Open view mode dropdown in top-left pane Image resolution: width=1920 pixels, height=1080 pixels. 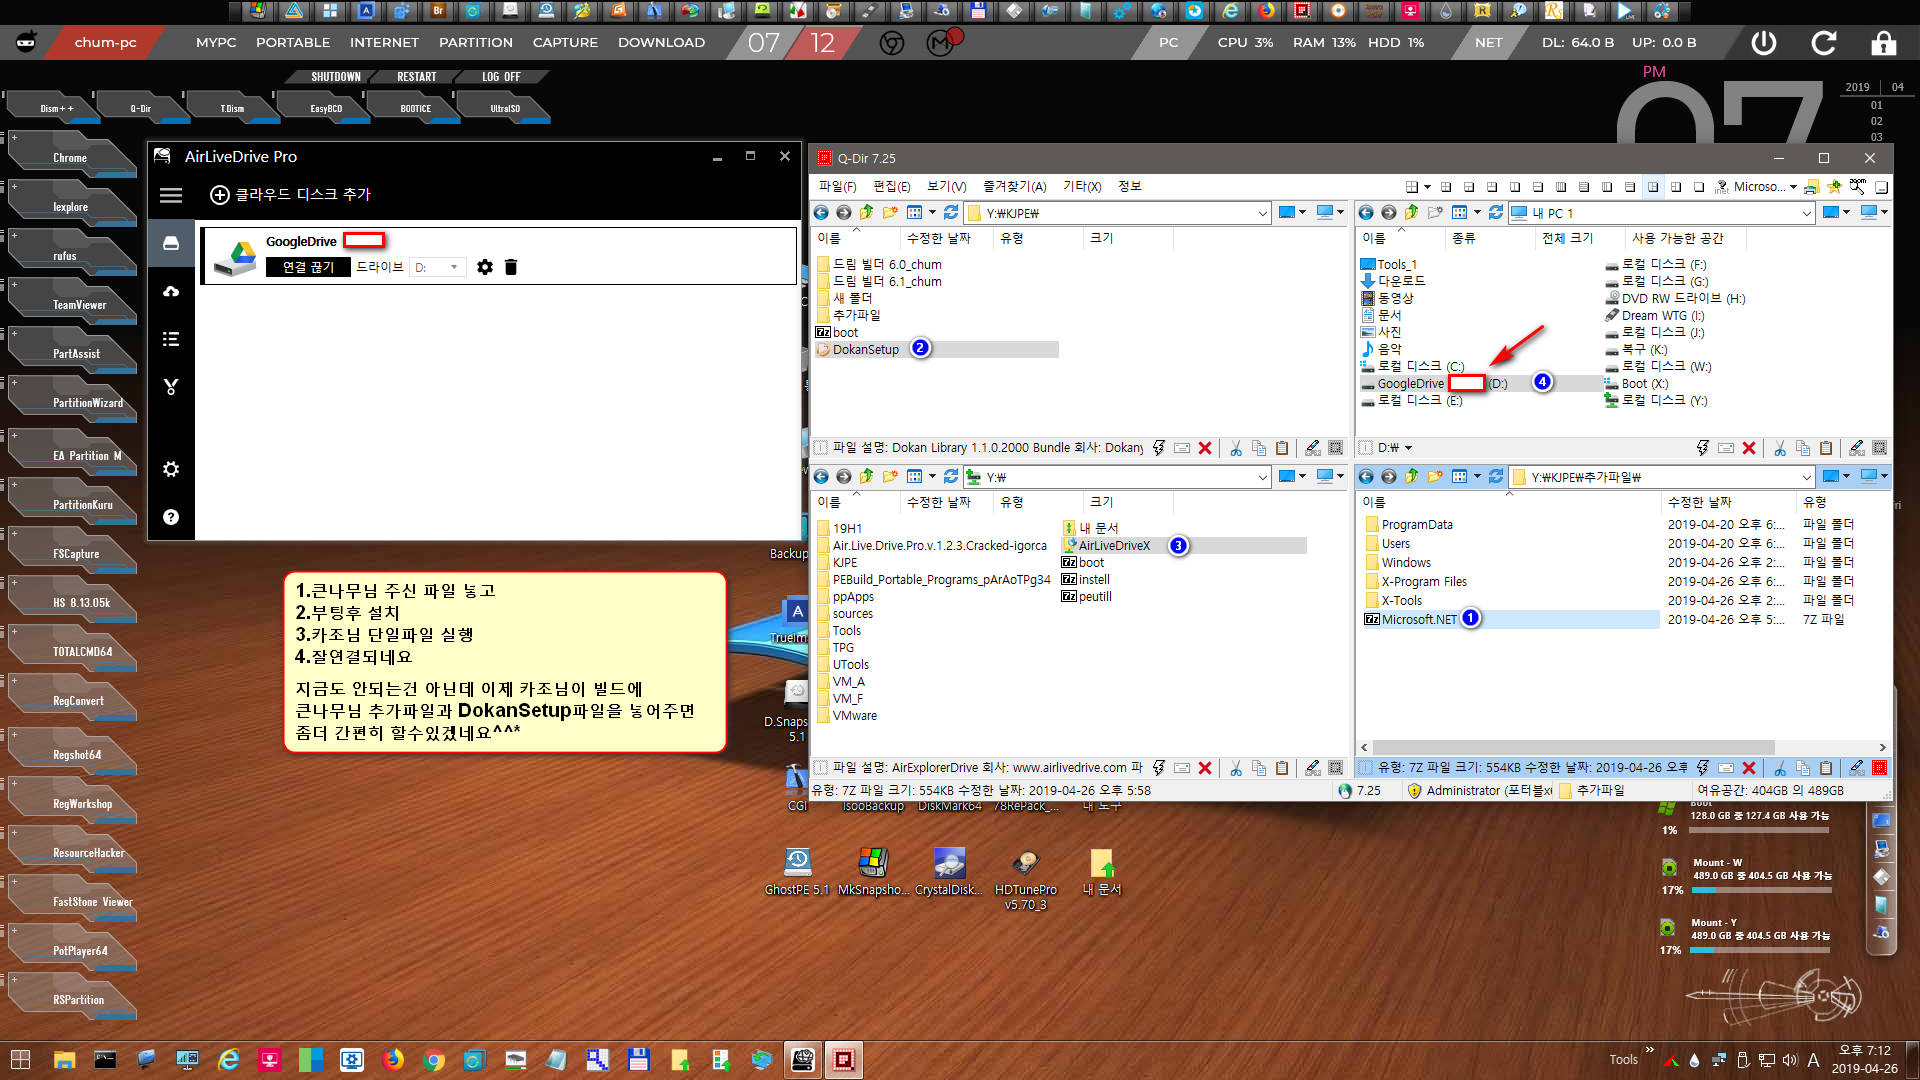[932, 213]
